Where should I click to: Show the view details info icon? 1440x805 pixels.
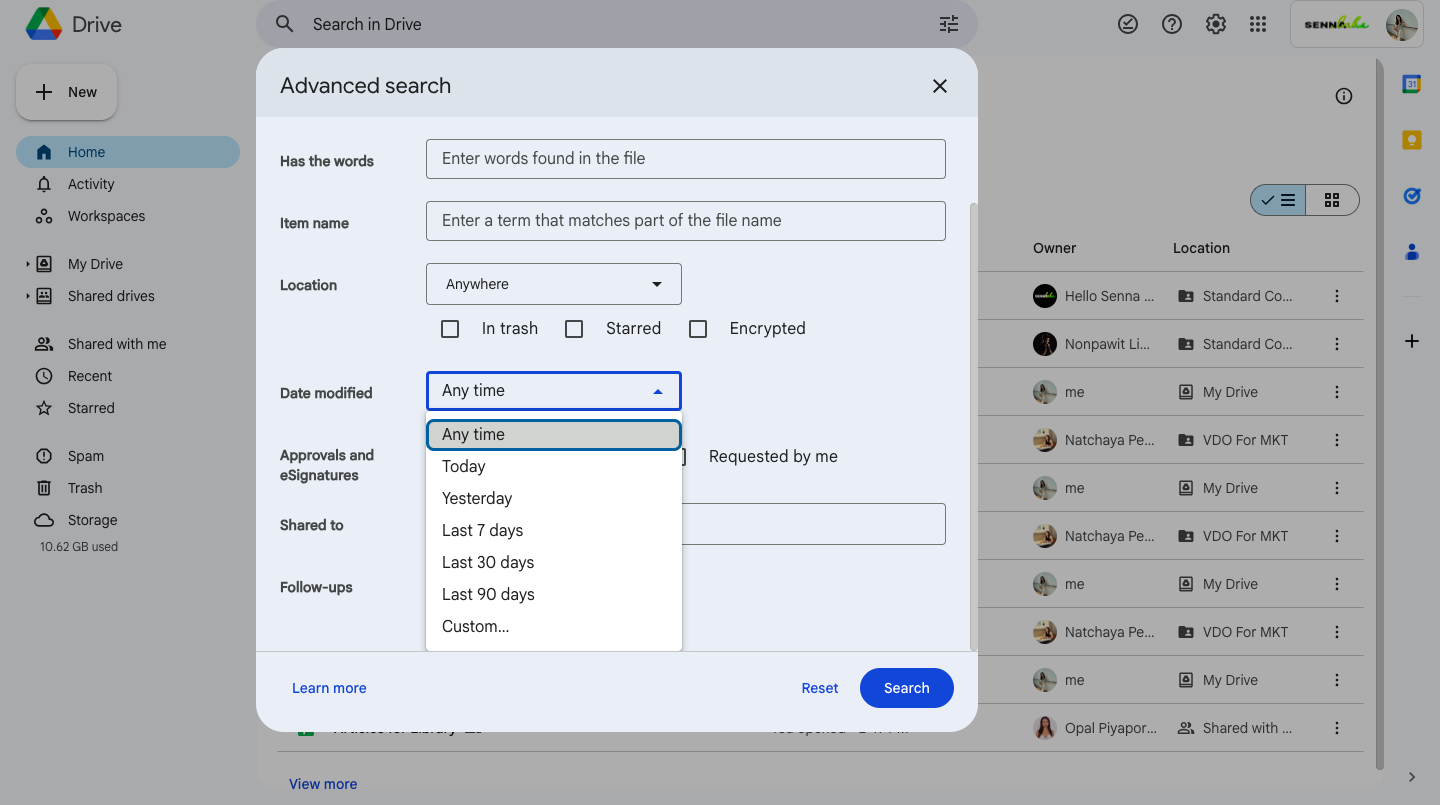pyautogui.click(x=1344, y=96)
